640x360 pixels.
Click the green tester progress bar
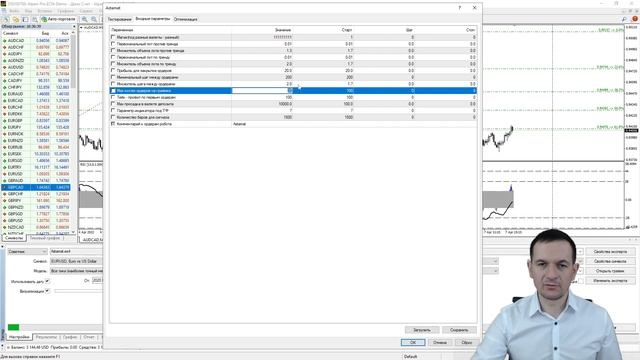click(13, 327)
